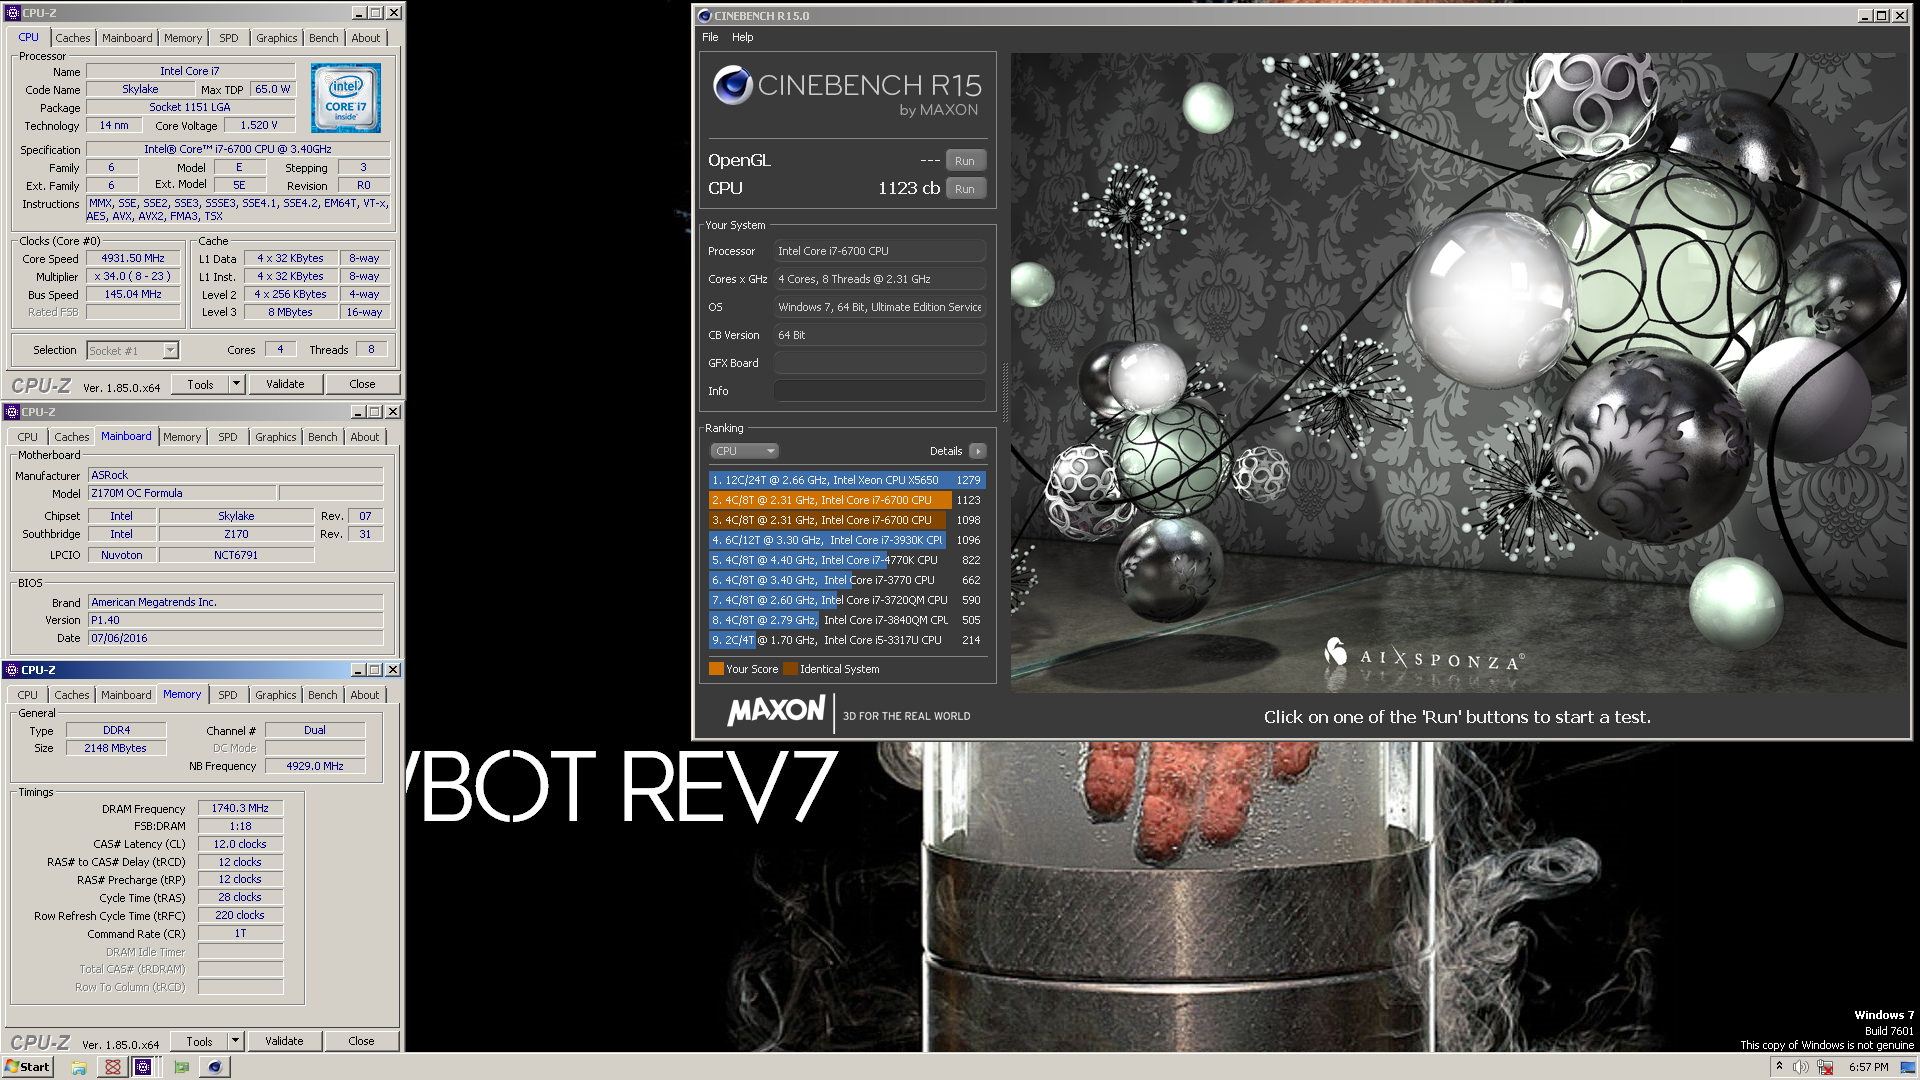Select ranking row 7 Core i7-3720QM
This screenshot has width=1920, height=1080.
point(847,600)
